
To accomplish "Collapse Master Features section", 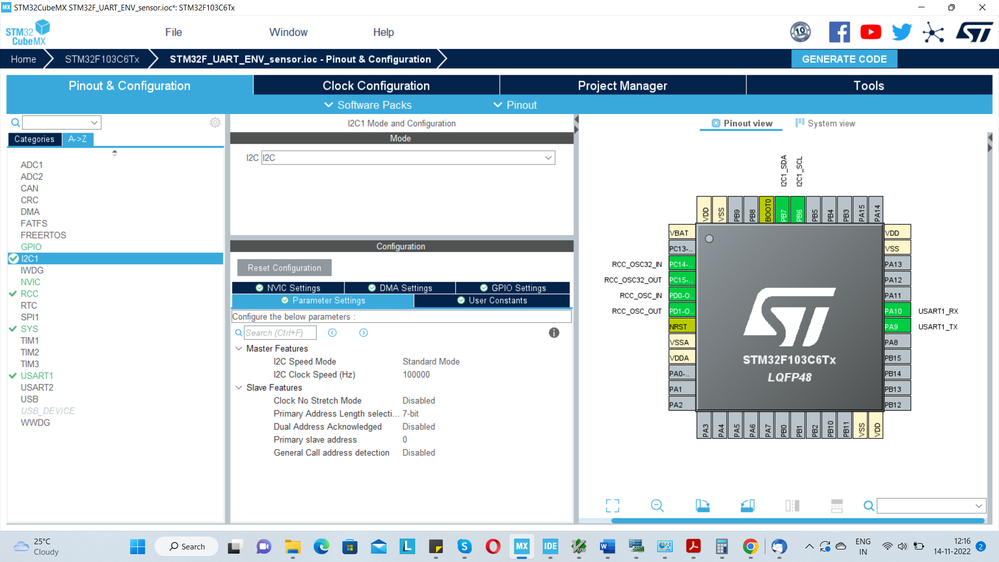I will [239, 349].
